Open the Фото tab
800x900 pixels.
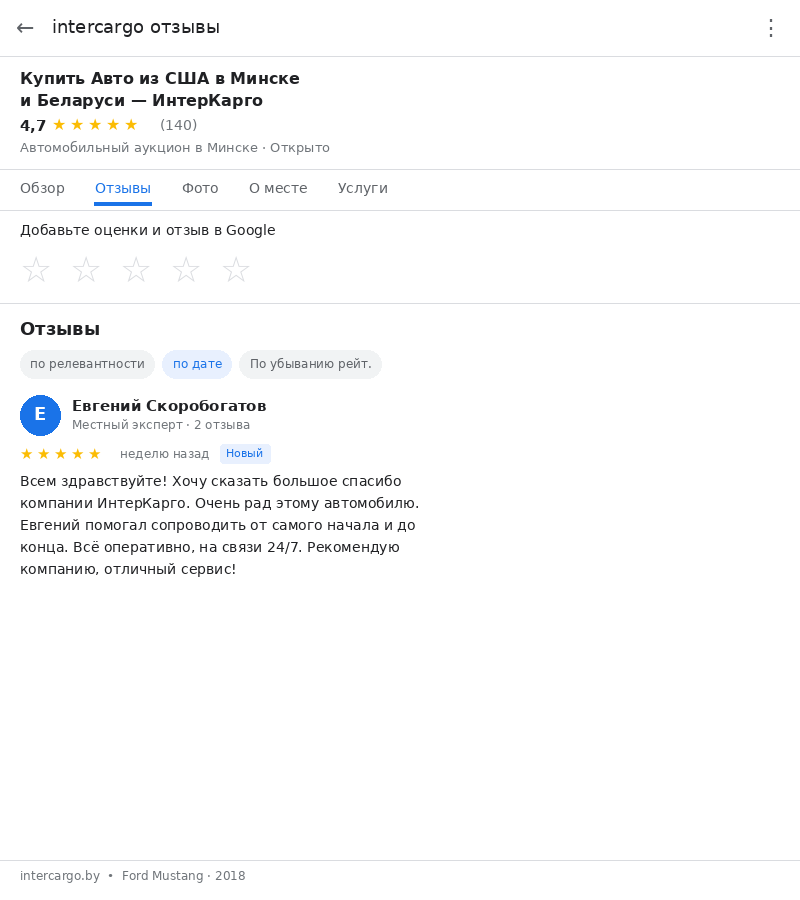tap(200, 188)
